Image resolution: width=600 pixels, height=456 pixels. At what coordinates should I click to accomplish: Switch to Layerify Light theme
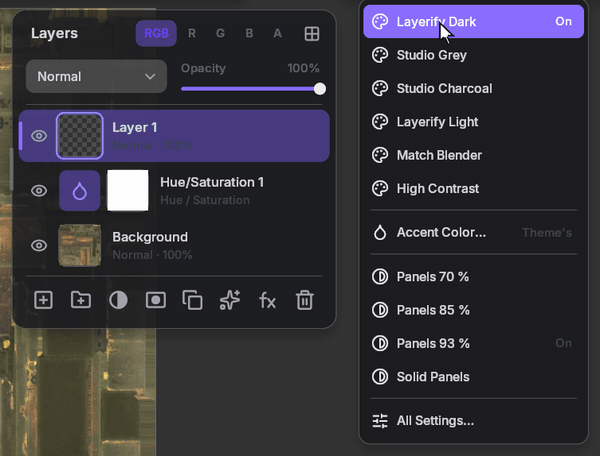pyautogui.click(x=474, y=122)
